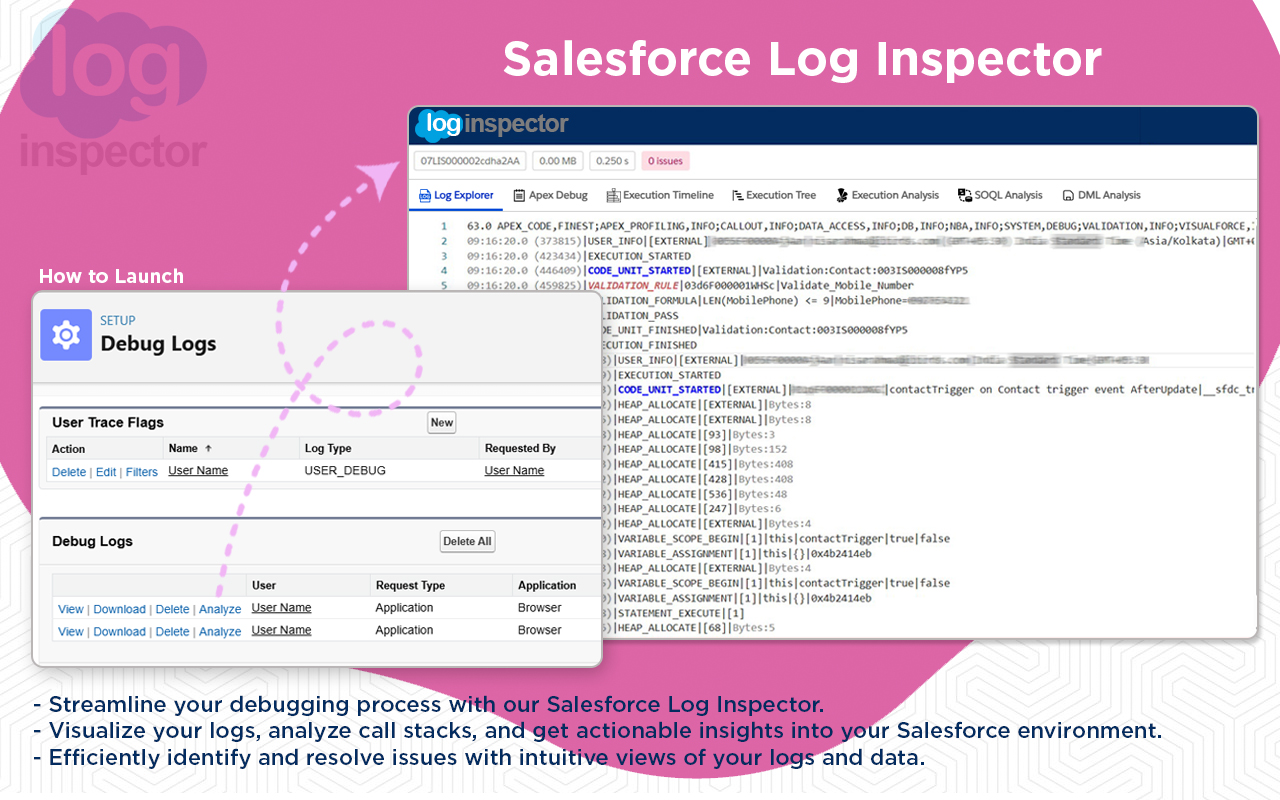Click the HEAP_ALLOCATE [536] Bytes:48 line
The width and height of the screenshot is (1280, 800).
tap(695, 494)
